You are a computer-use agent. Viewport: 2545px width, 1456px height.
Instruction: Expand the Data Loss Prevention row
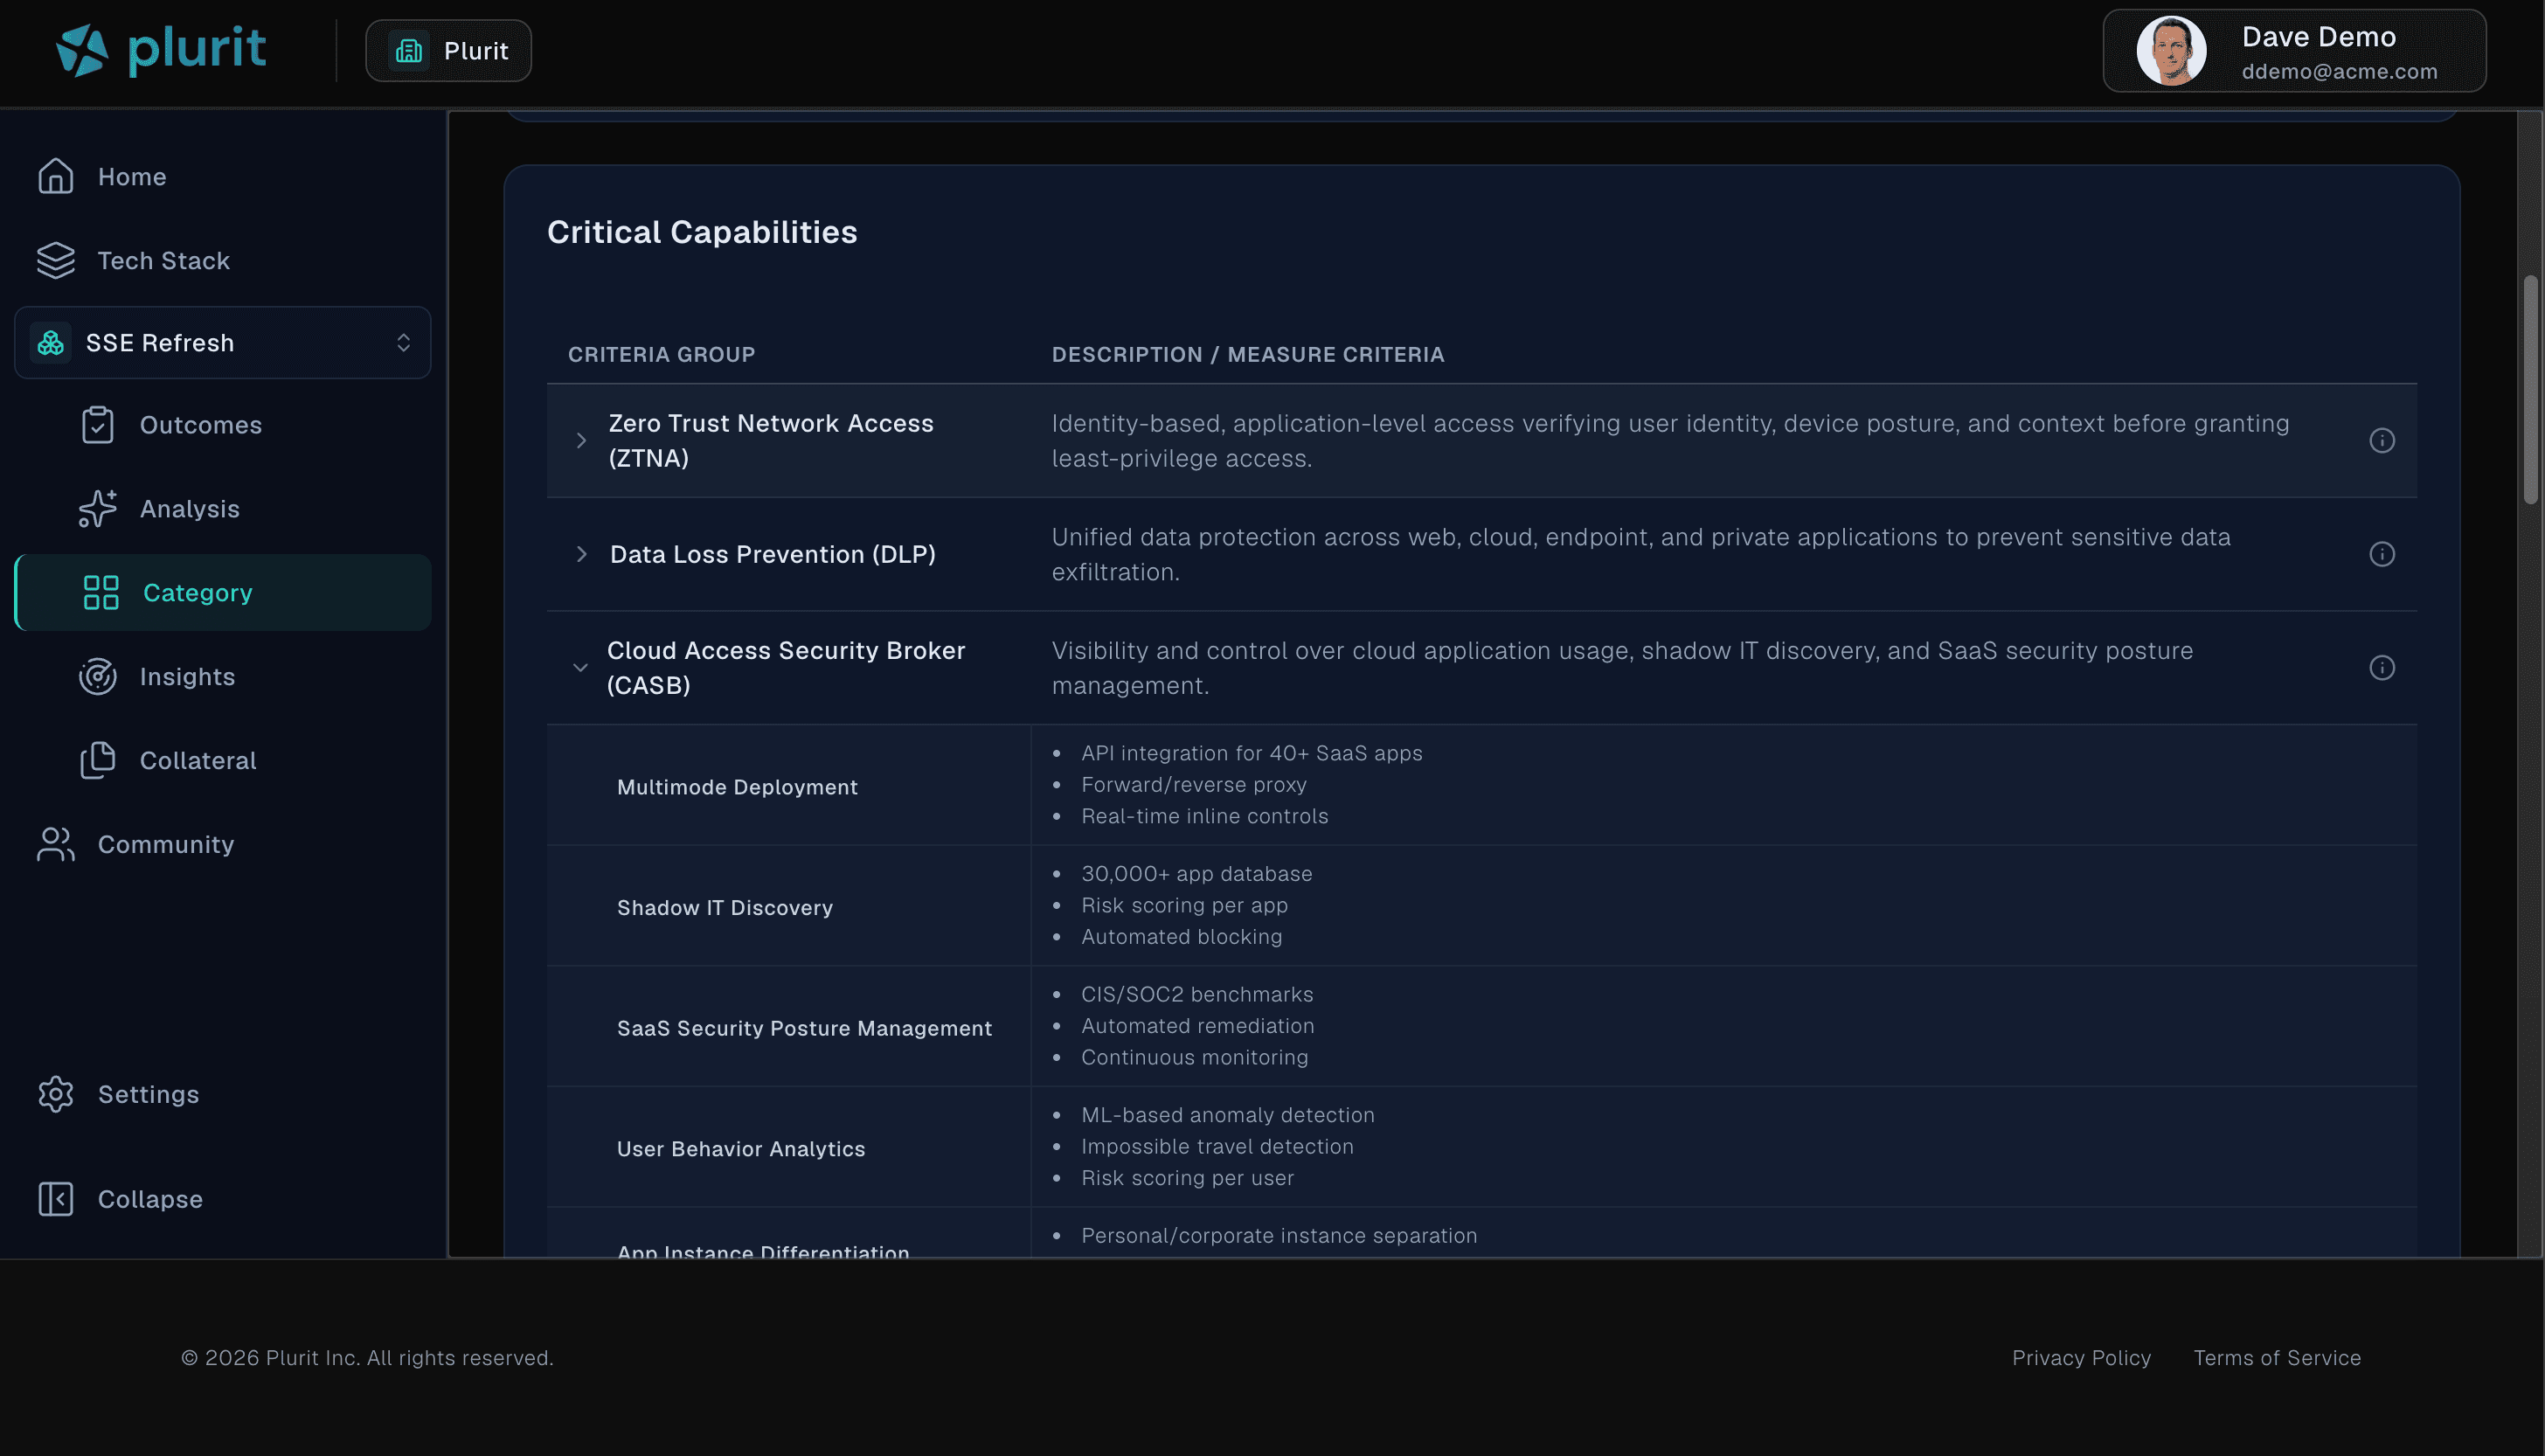pyautogui.click(x=581, y=554)
